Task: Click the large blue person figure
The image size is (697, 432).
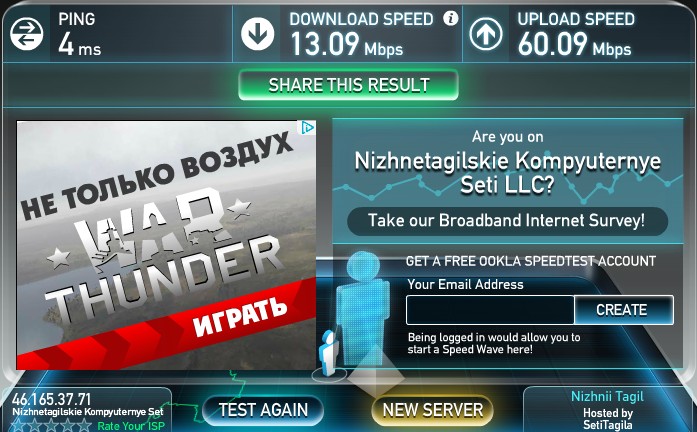Action: click(x=363, y=307)
